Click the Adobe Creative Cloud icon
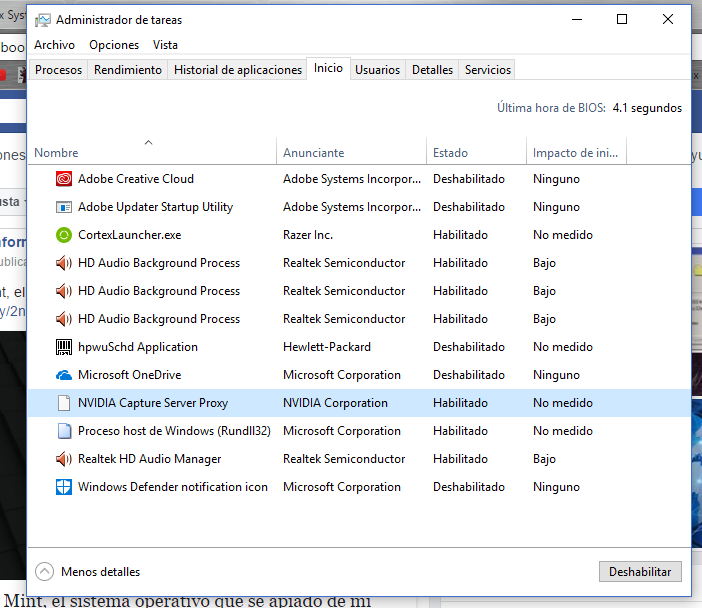Screen dimensions: 702x608 [64, 179]
